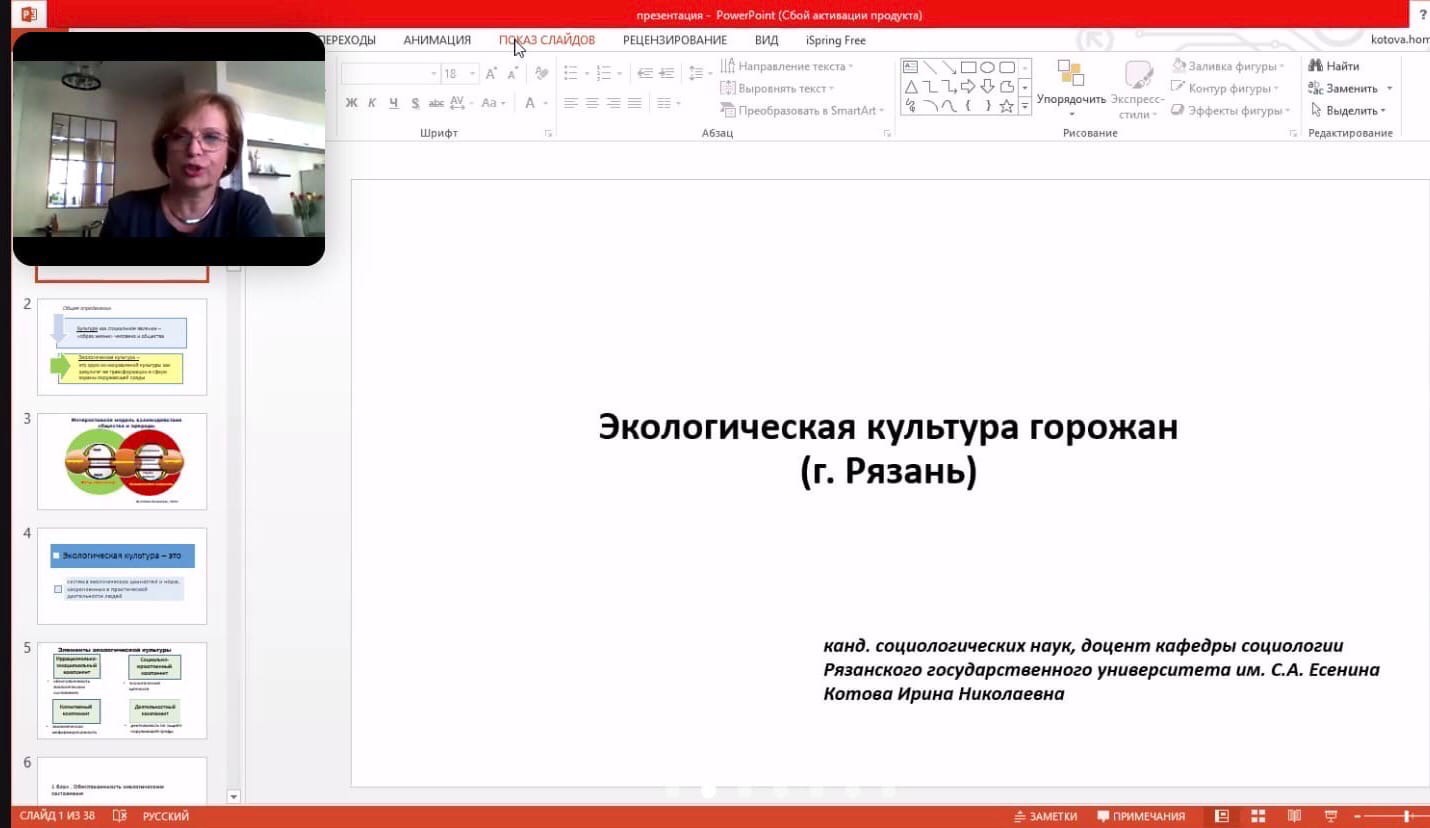Open iSpring Free tab
Viewport: 1430px width, 828px height.
point(836,40)
